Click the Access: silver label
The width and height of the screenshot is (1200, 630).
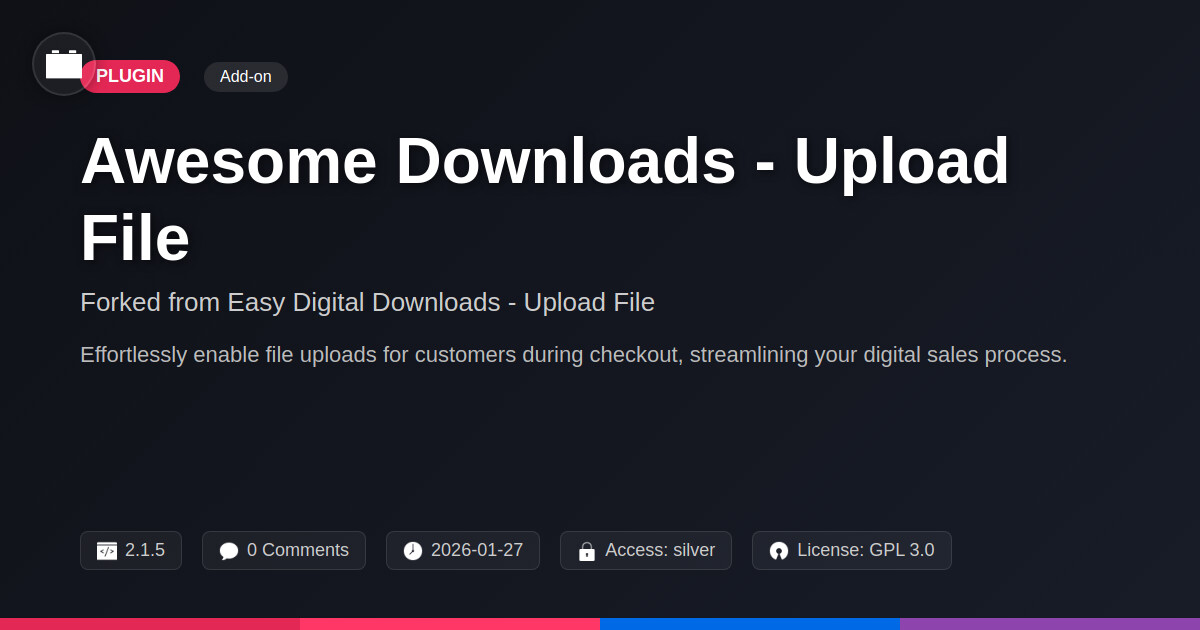pyautogui.click(x=660, y=550)
